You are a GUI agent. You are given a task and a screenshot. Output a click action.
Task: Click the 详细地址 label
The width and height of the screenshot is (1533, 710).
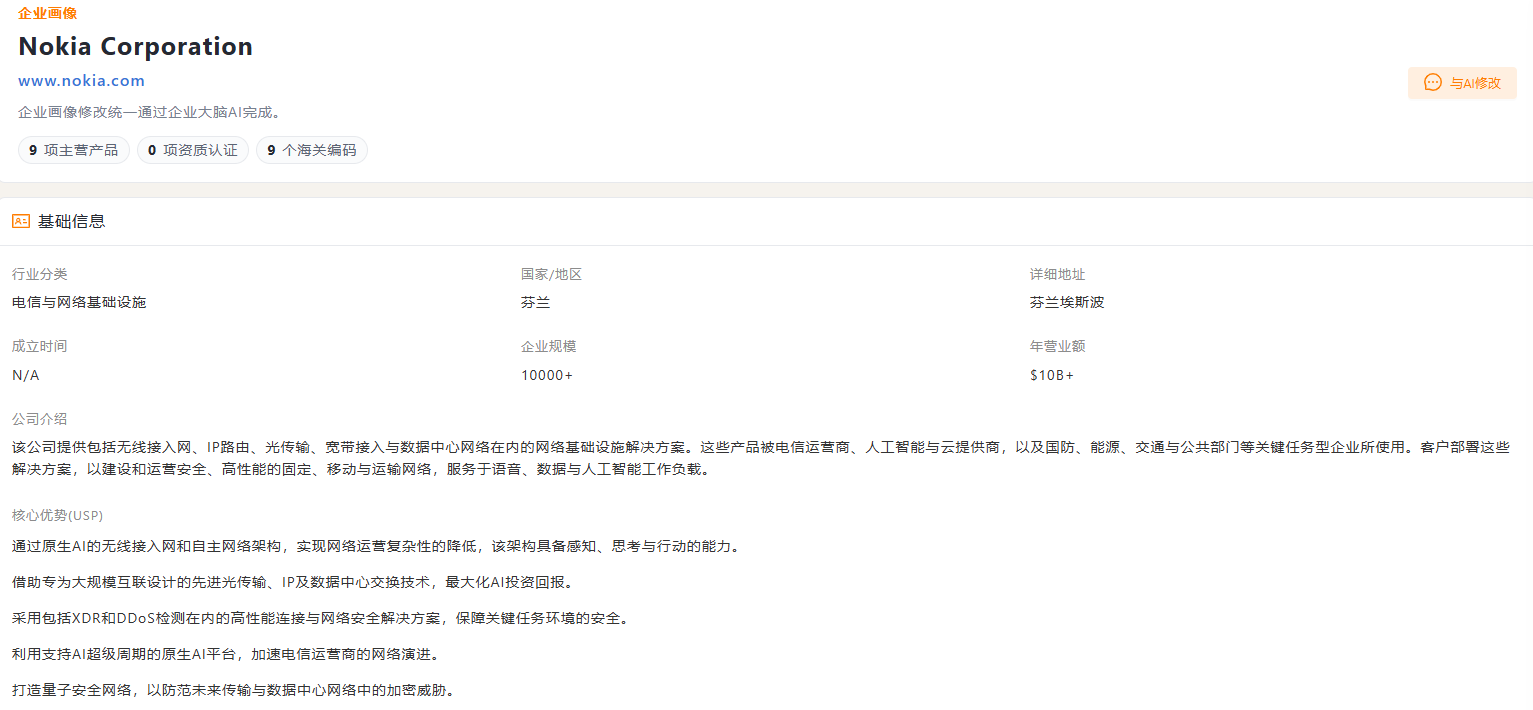tap(1058, 274)
